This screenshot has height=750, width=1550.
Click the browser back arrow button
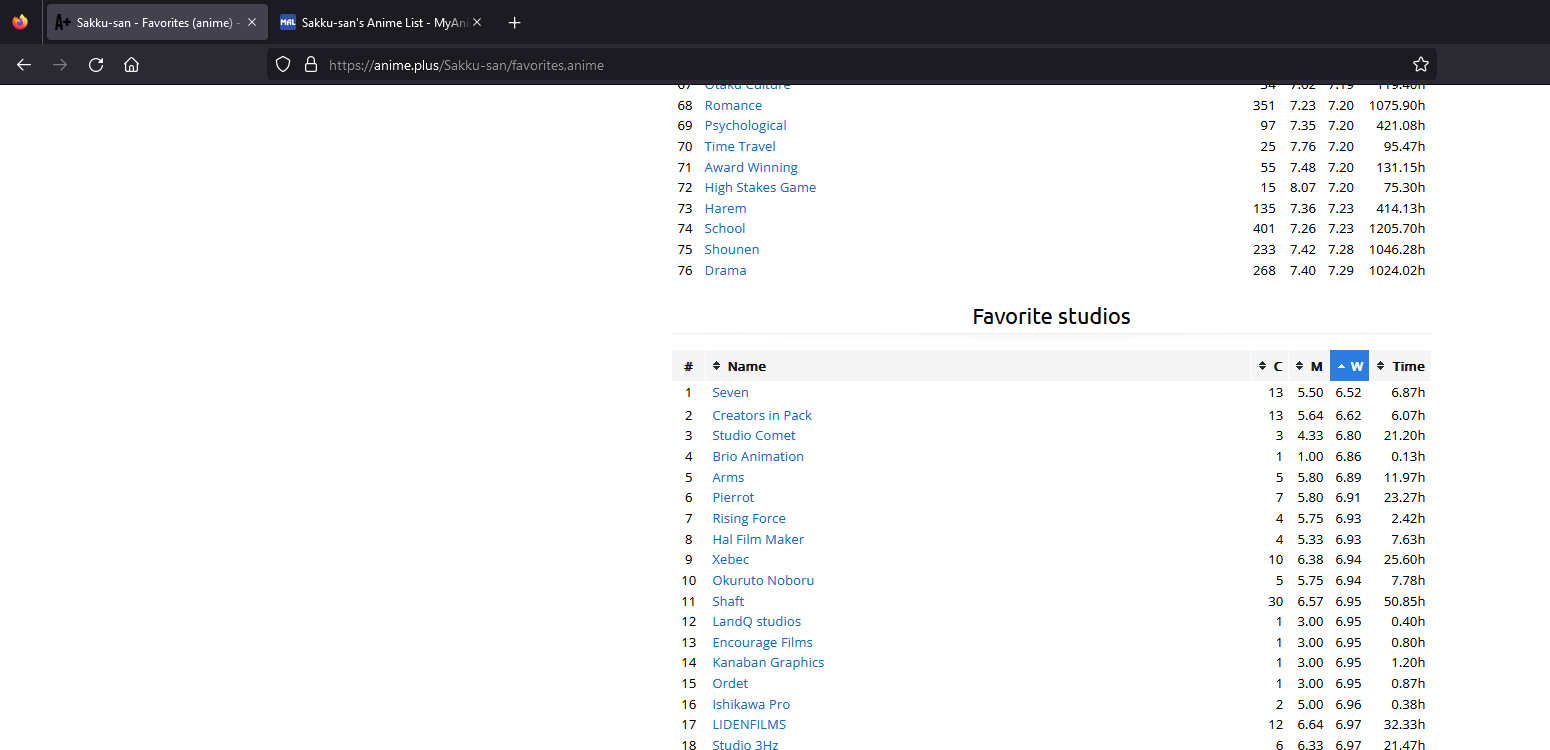point(24,65)
